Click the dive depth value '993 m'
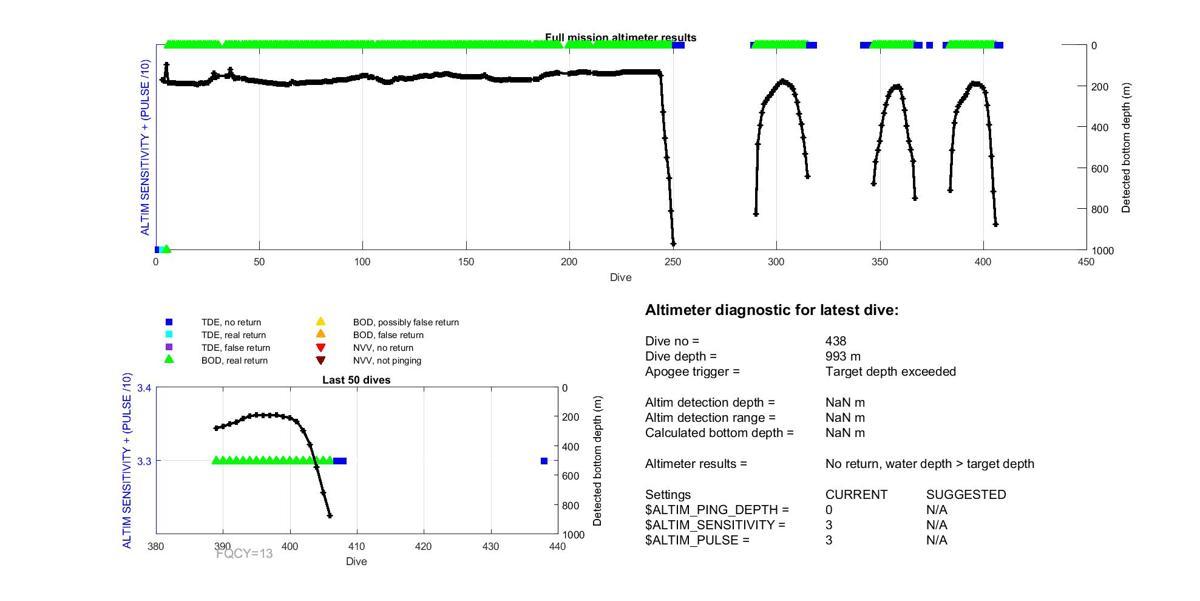This screenshot has height=601, width=1200. (845, 356)
